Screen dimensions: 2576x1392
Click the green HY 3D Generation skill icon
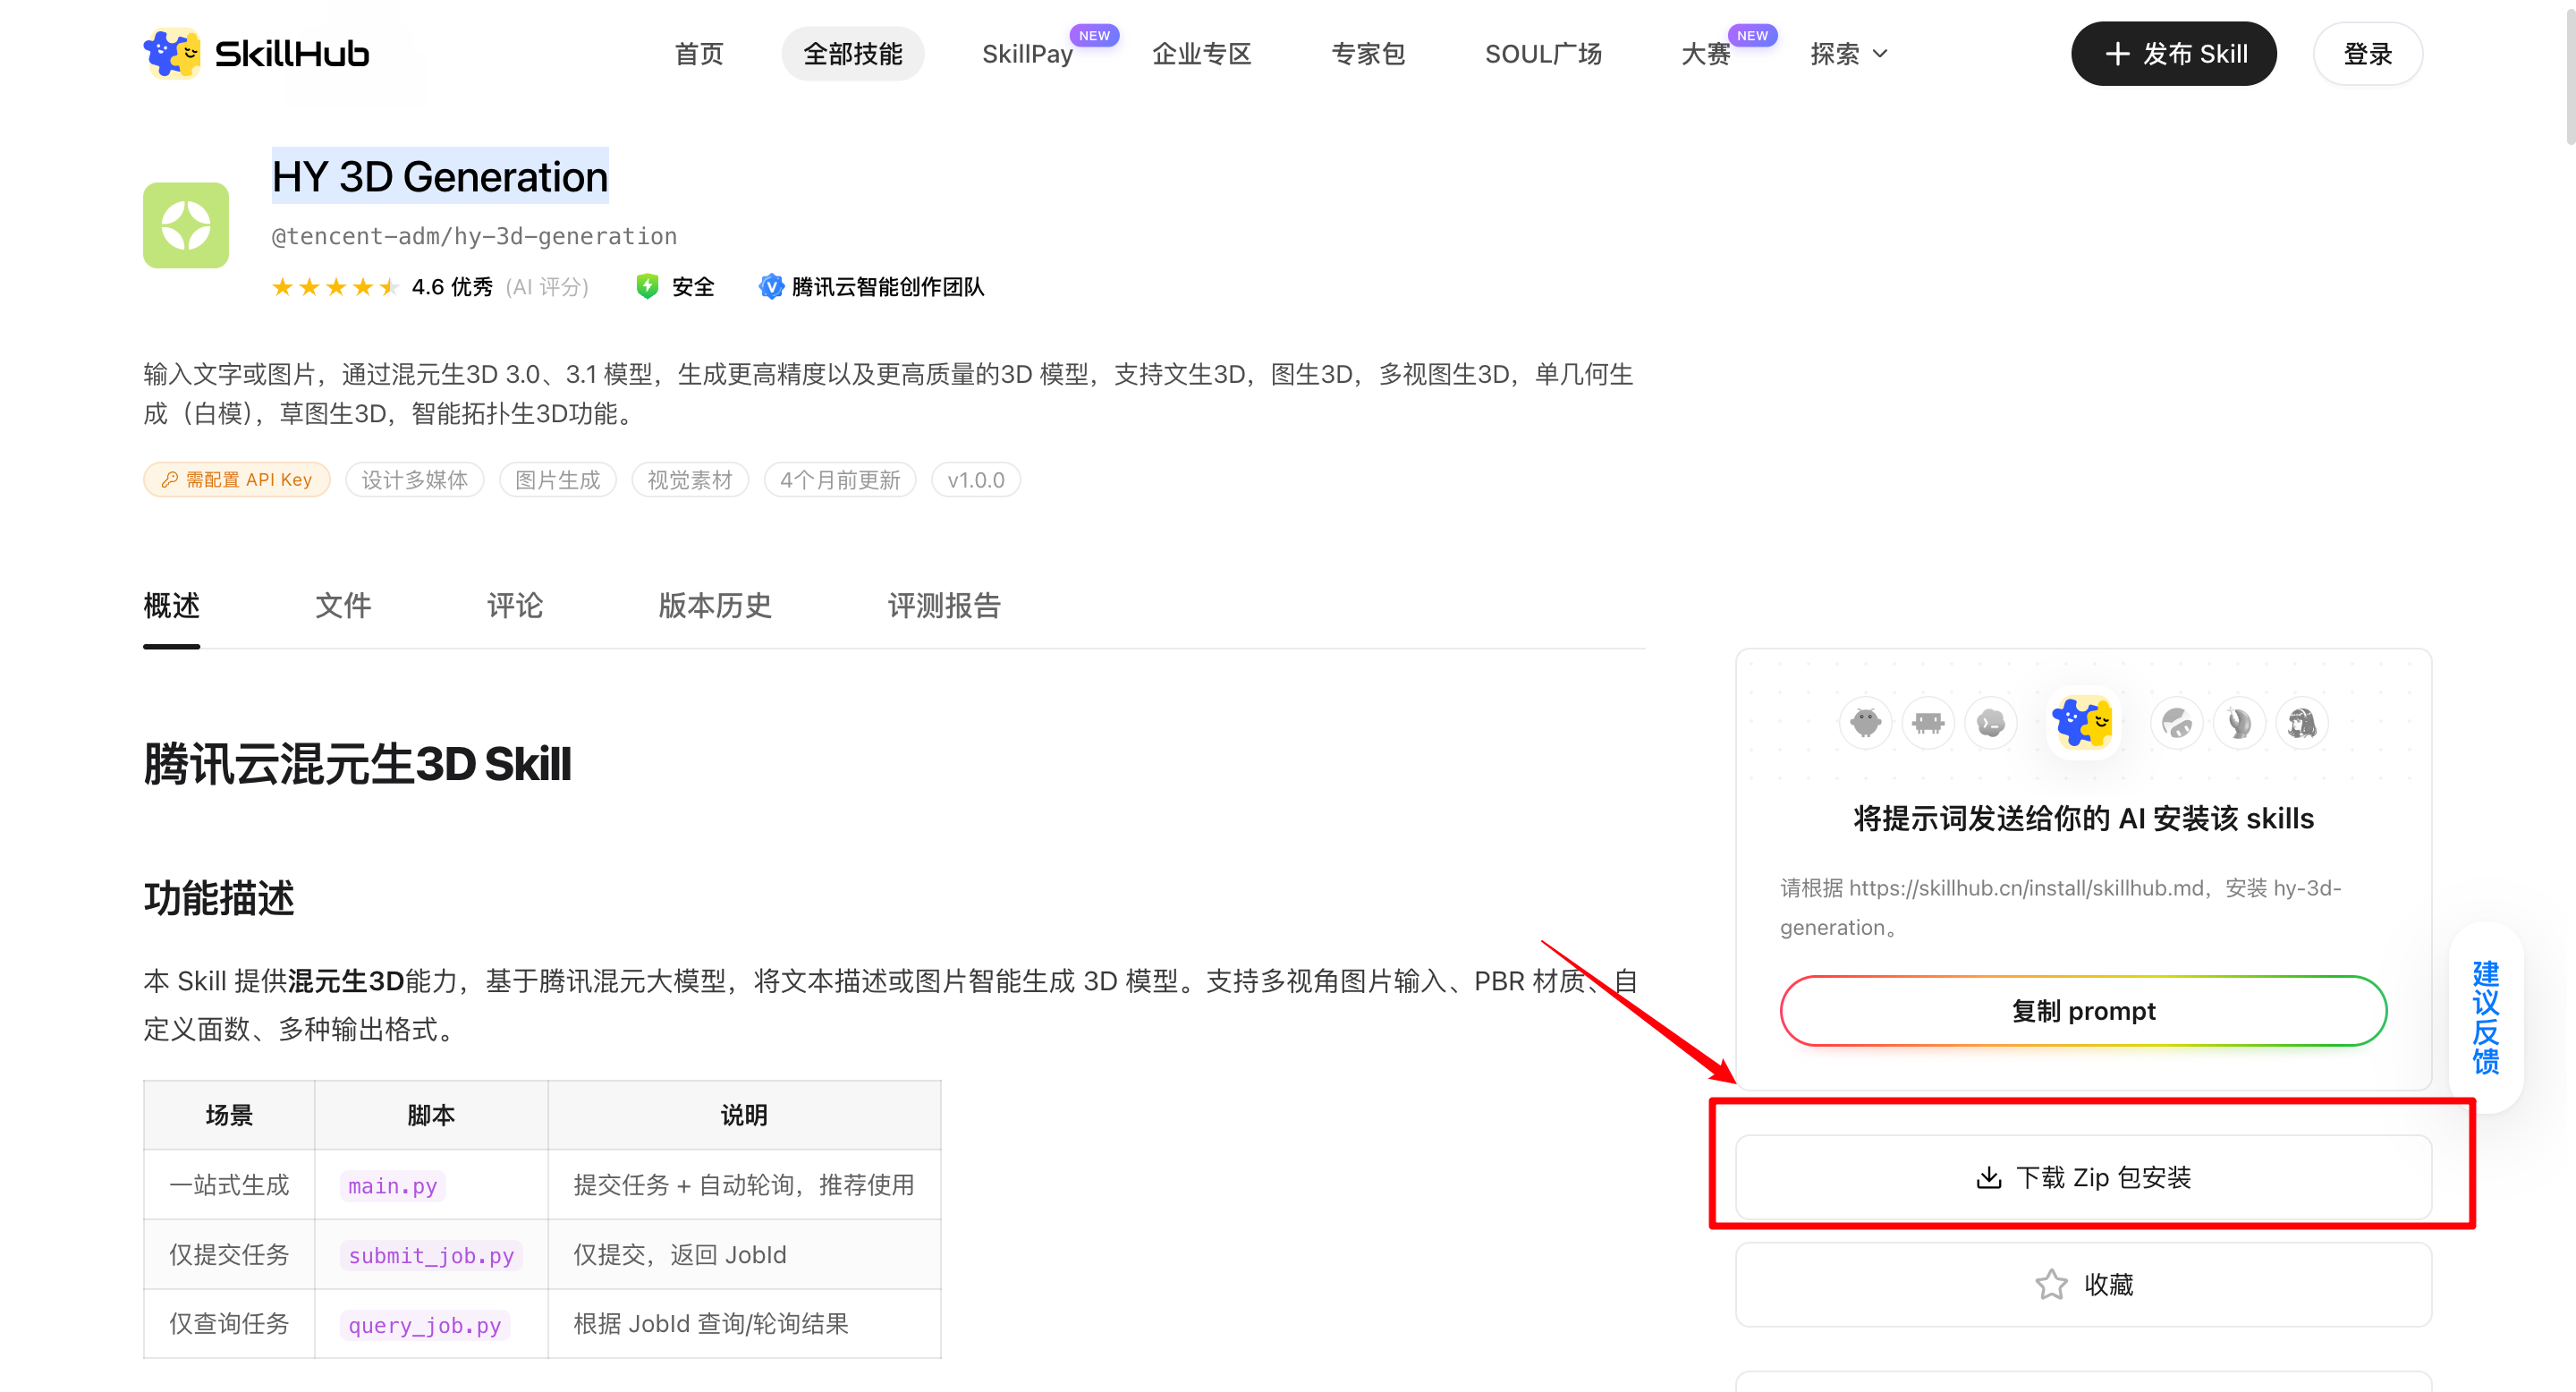point(186,225)
